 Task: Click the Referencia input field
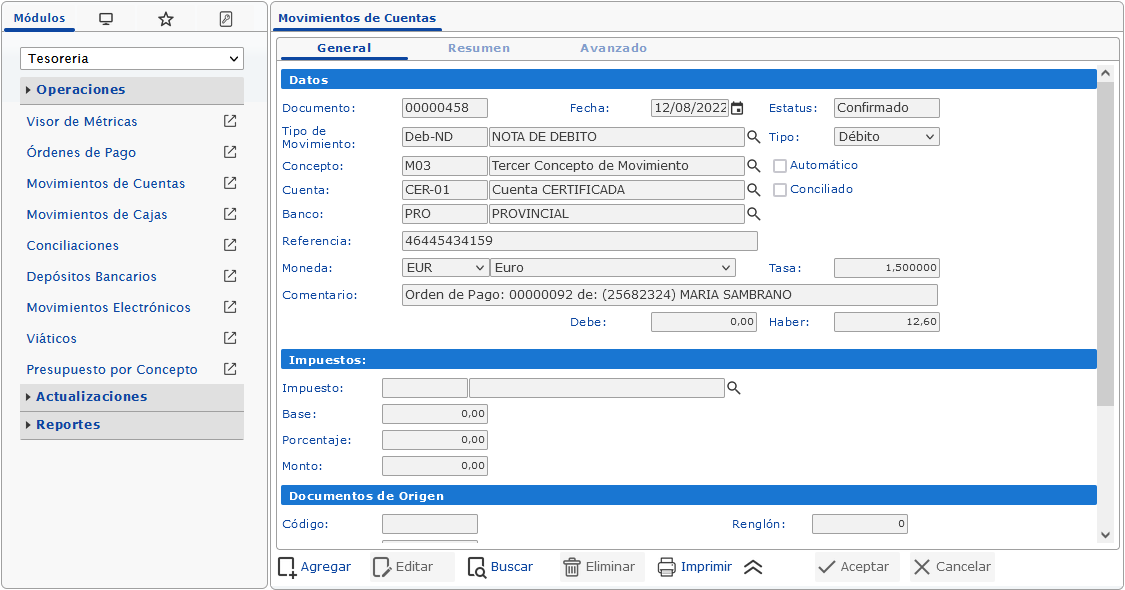(579, 241)
